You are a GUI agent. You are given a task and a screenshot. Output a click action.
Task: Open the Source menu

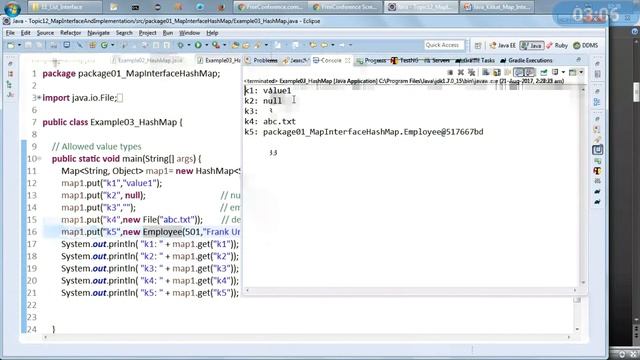point(45,33)
